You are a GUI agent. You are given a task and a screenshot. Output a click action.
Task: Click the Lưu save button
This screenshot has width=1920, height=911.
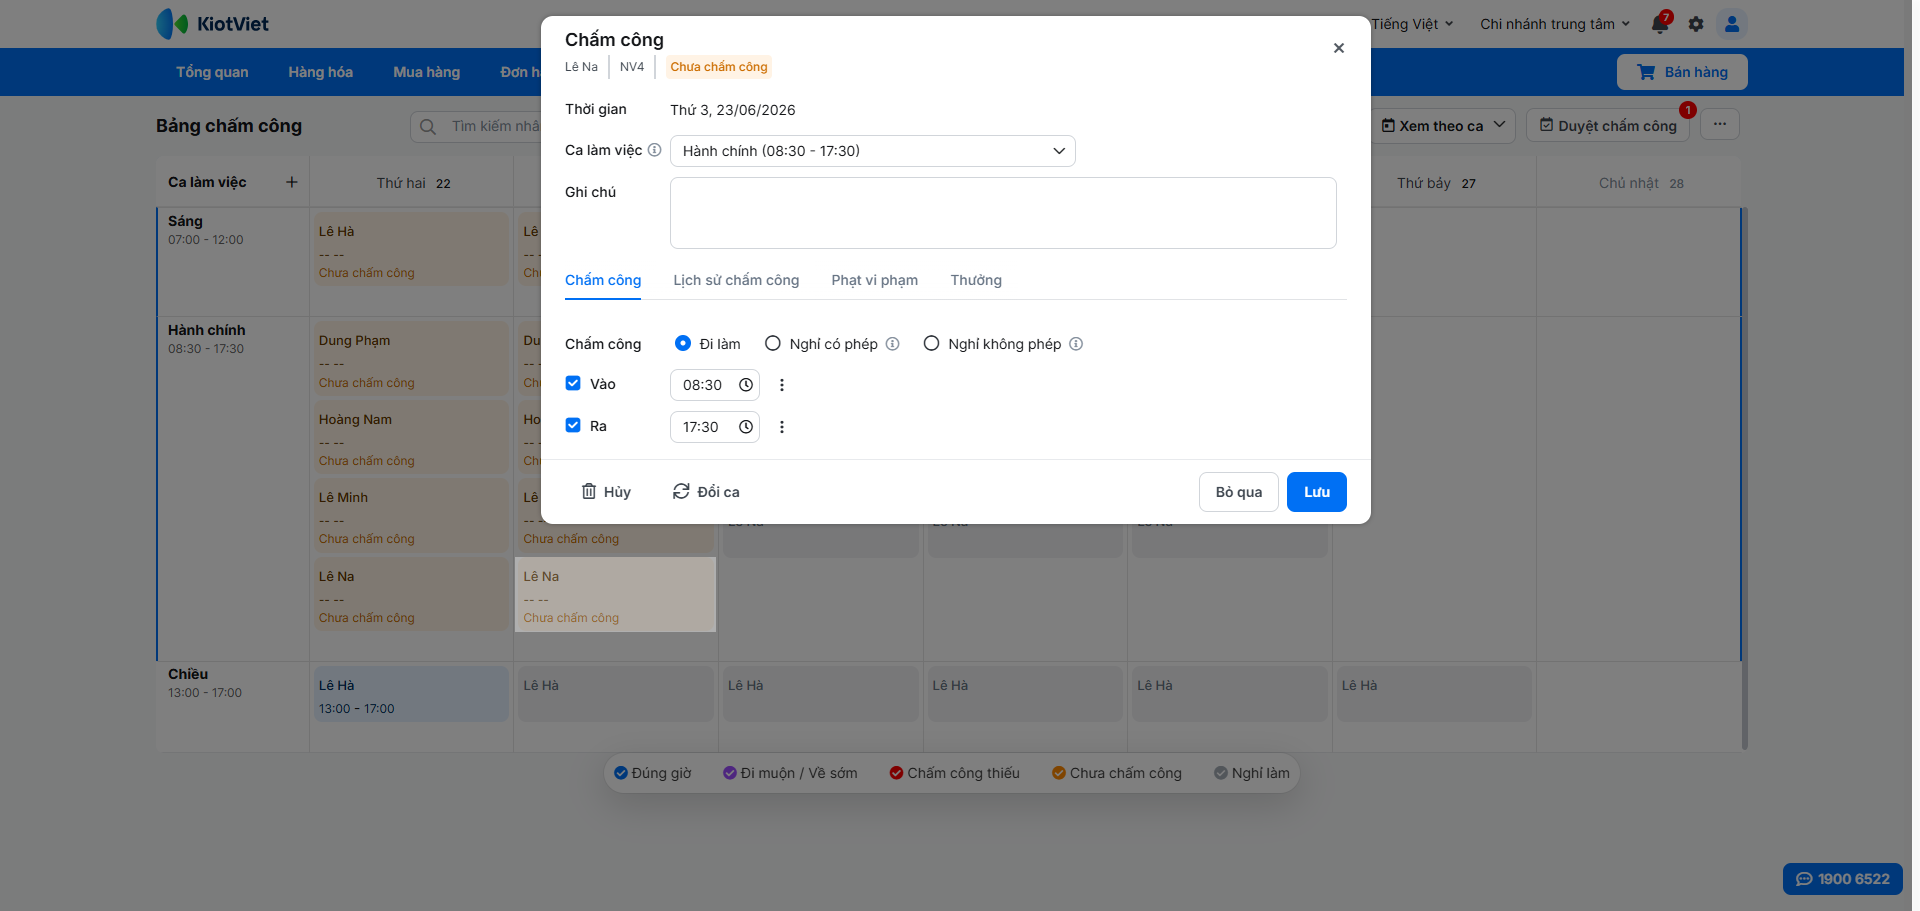coord(1317,492)
